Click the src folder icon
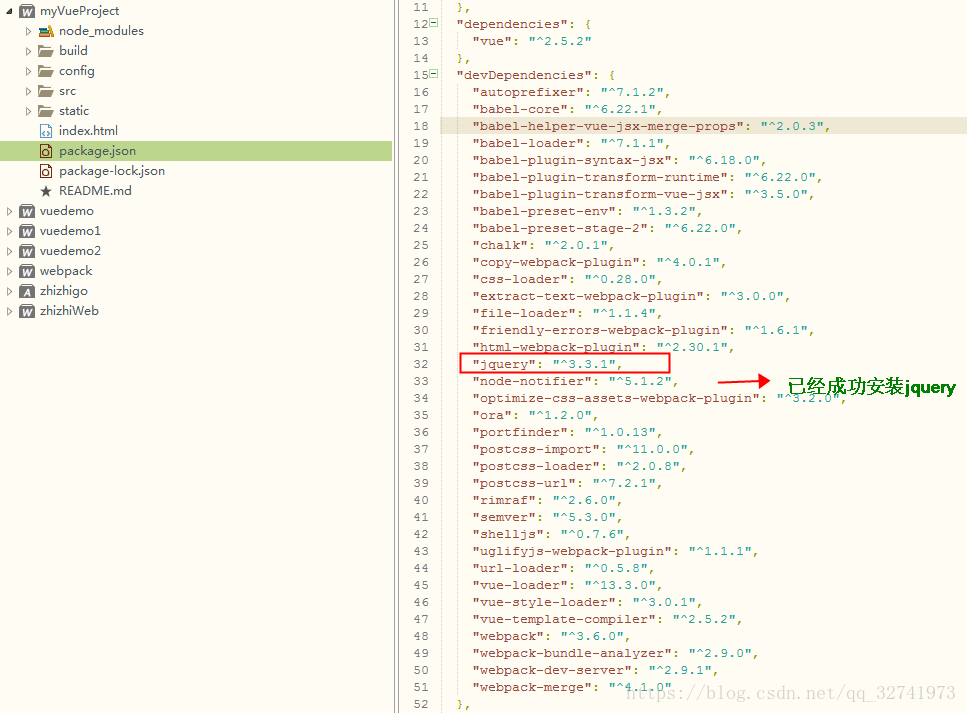This screenshot has height=713, width=967. (46, 91)
